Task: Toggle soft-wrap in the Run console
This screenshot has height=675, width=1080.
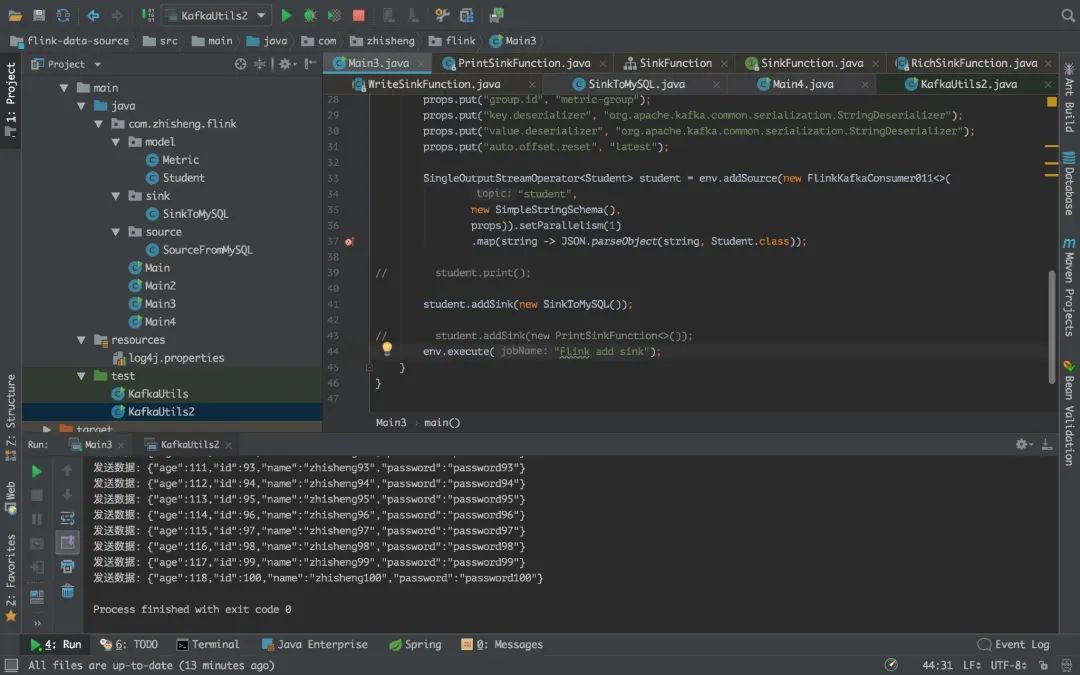Action: click(x=67, y=518)
